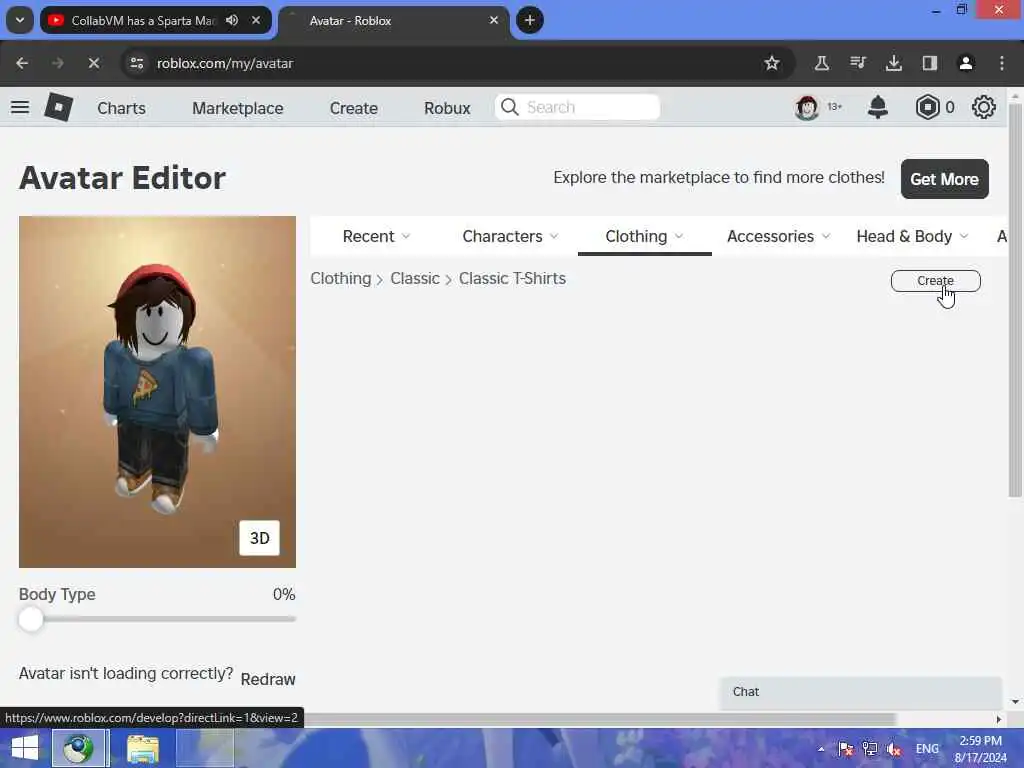
Task: Open the notifications bell
Action: [x=877, y=107]
